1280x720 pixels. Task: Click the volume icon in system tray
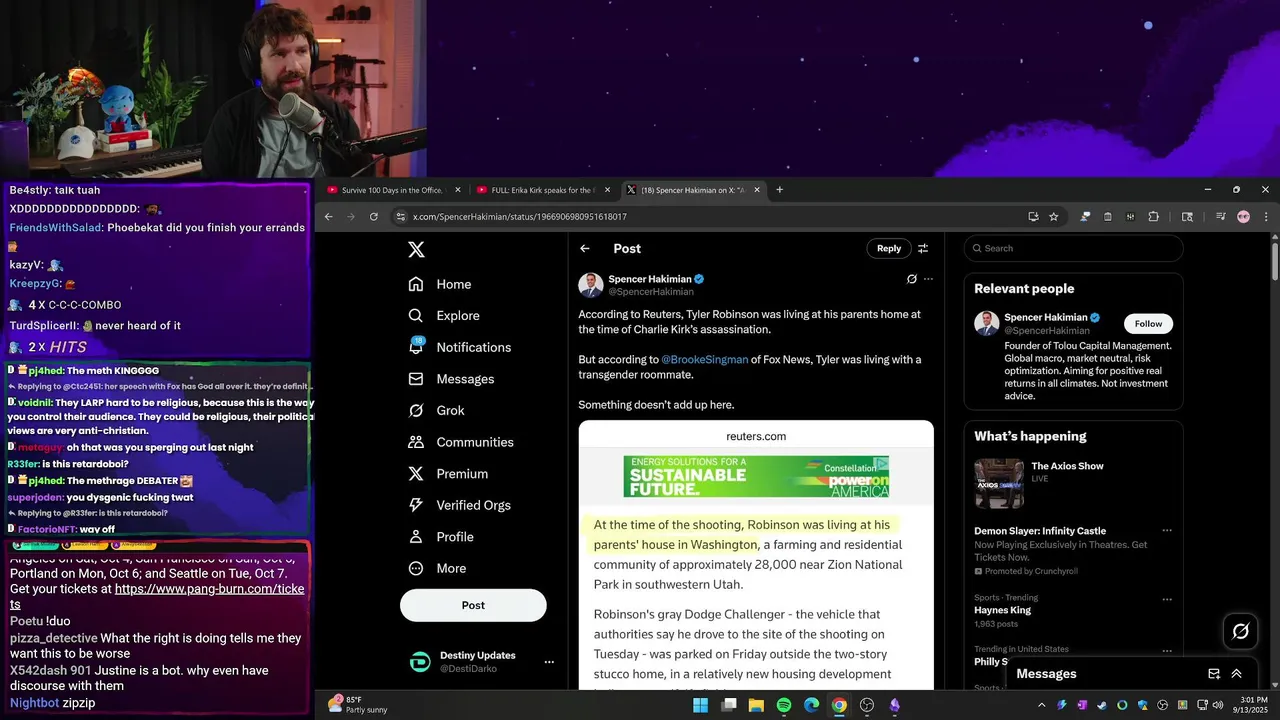pos(1217,705)
